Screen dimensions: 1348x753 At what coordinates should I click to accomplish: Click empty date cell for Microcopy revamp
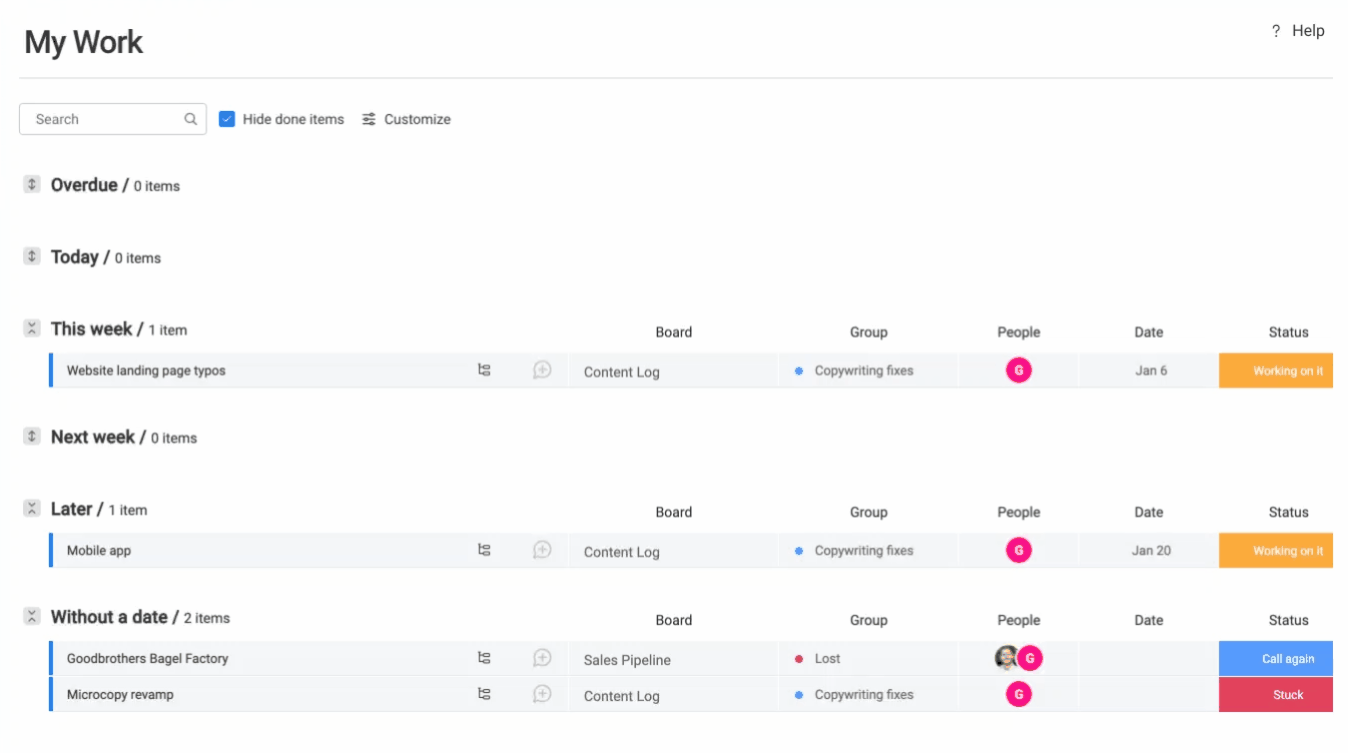click(1148, 694)
